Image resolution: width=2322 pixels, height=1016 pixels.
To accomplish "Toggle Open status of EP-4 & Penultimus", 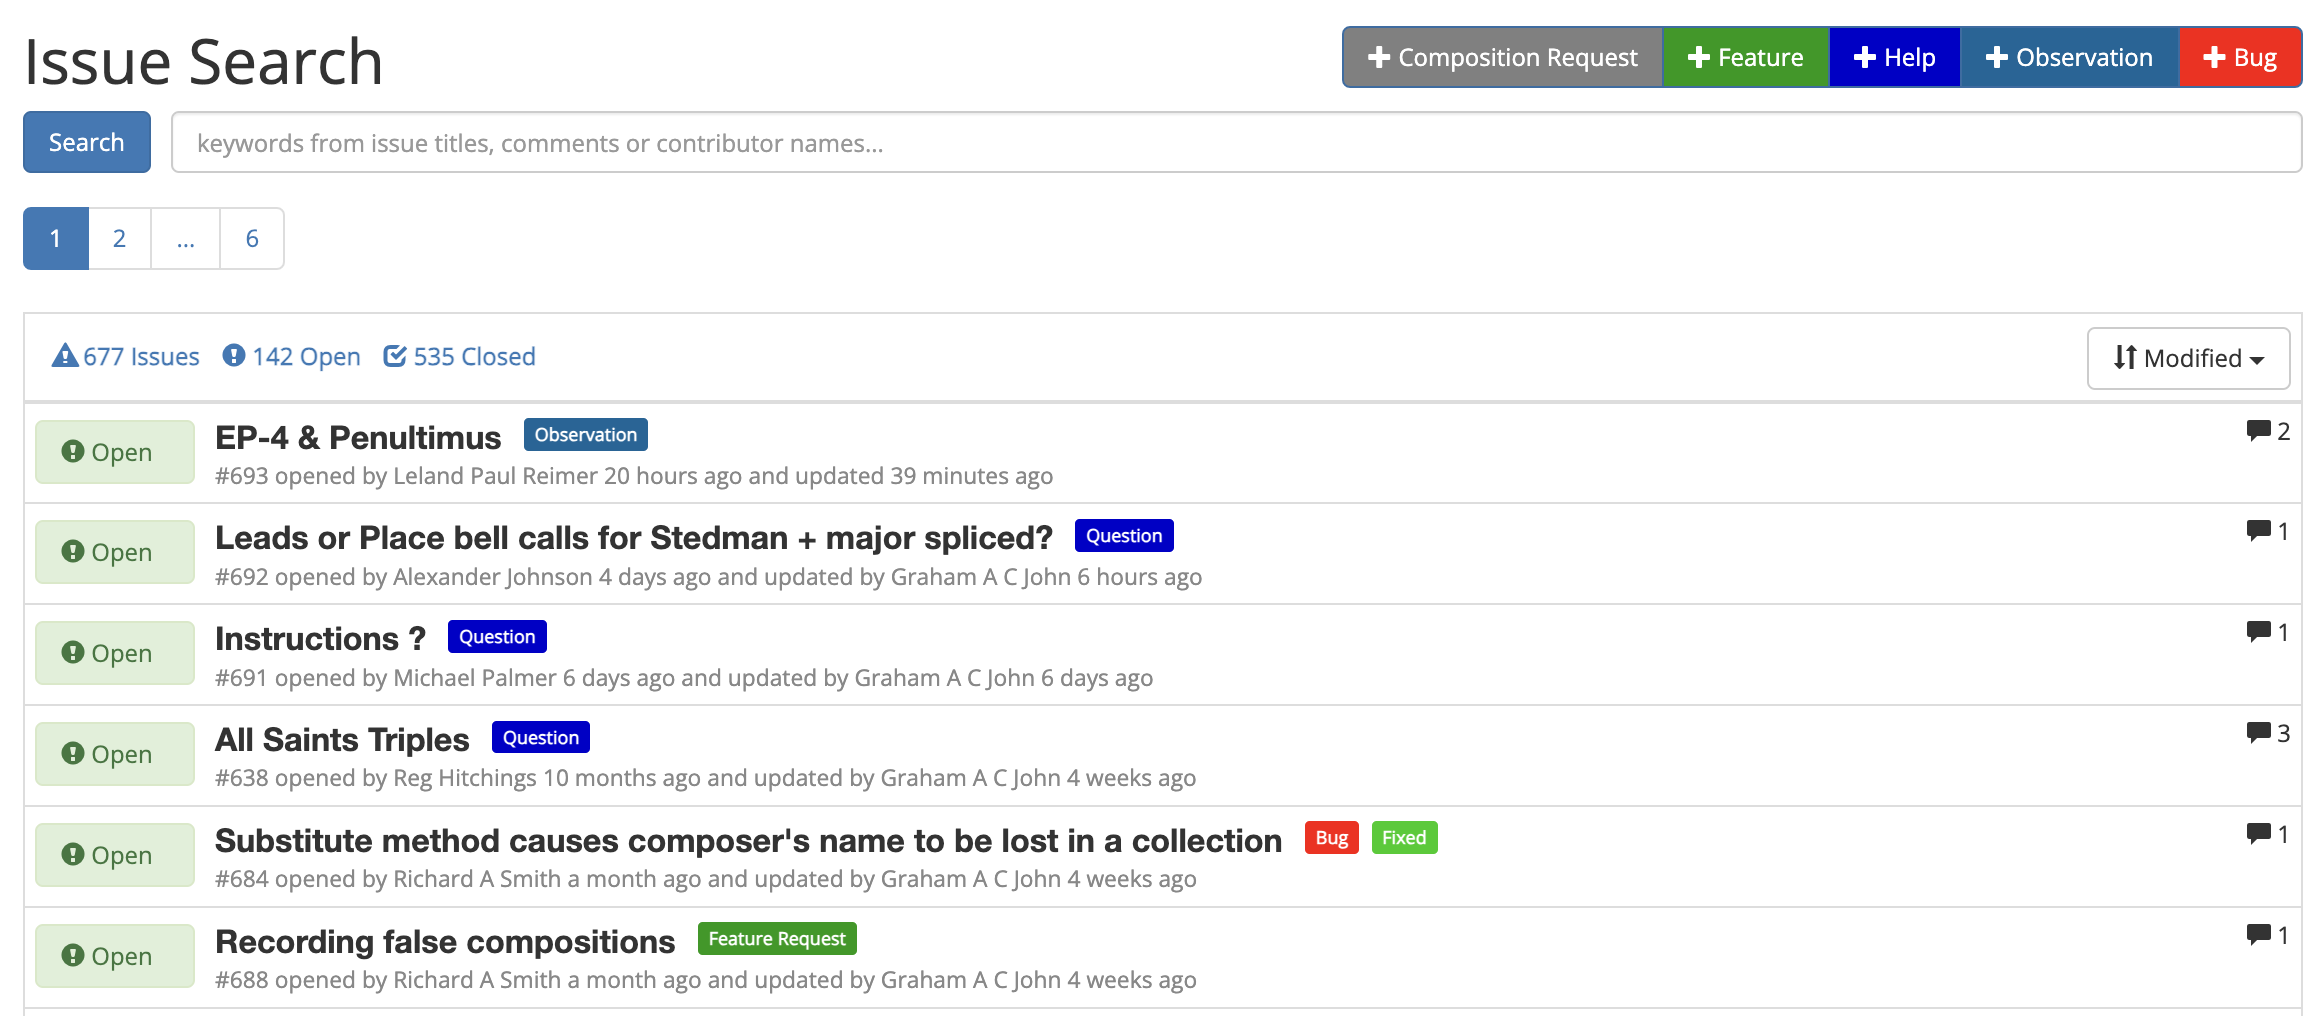I will tap(115, 452).
